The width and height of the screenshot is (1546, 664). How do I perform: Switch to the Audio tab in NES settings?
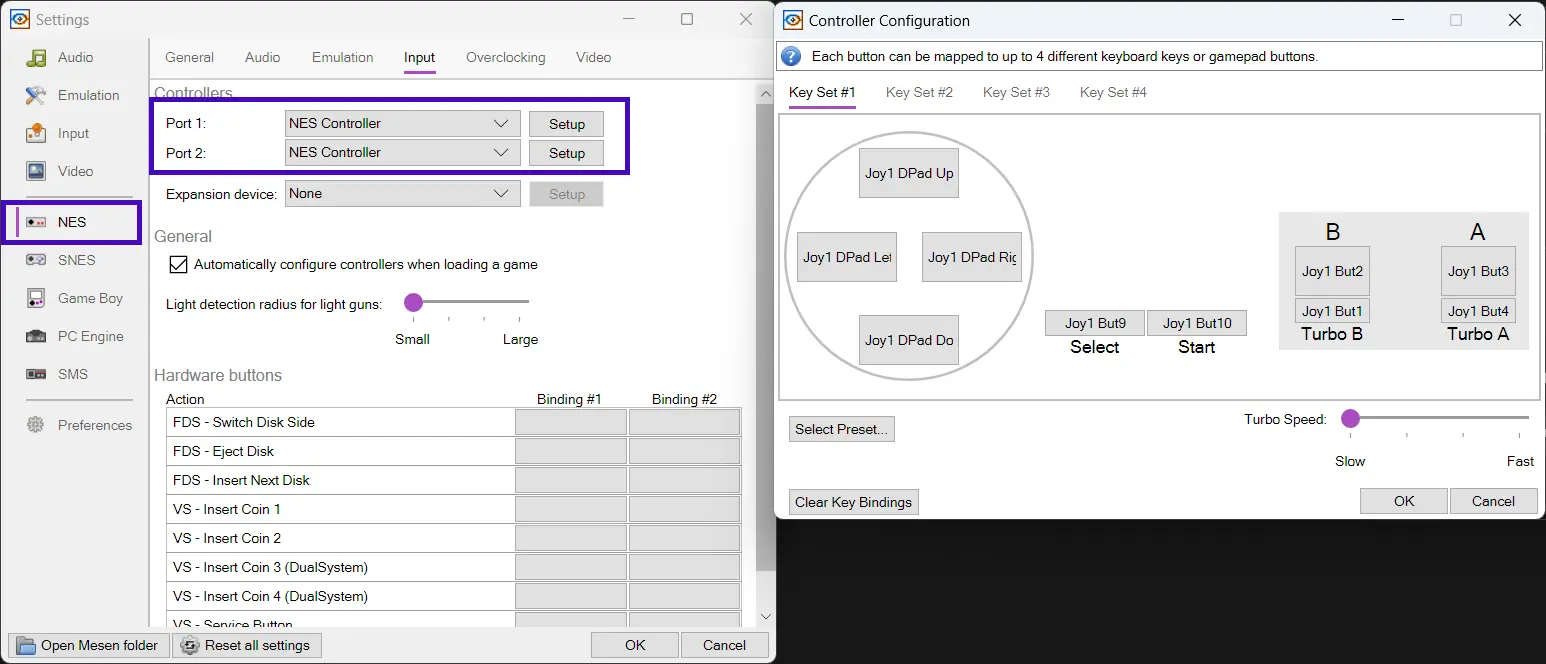click(262, 57)
